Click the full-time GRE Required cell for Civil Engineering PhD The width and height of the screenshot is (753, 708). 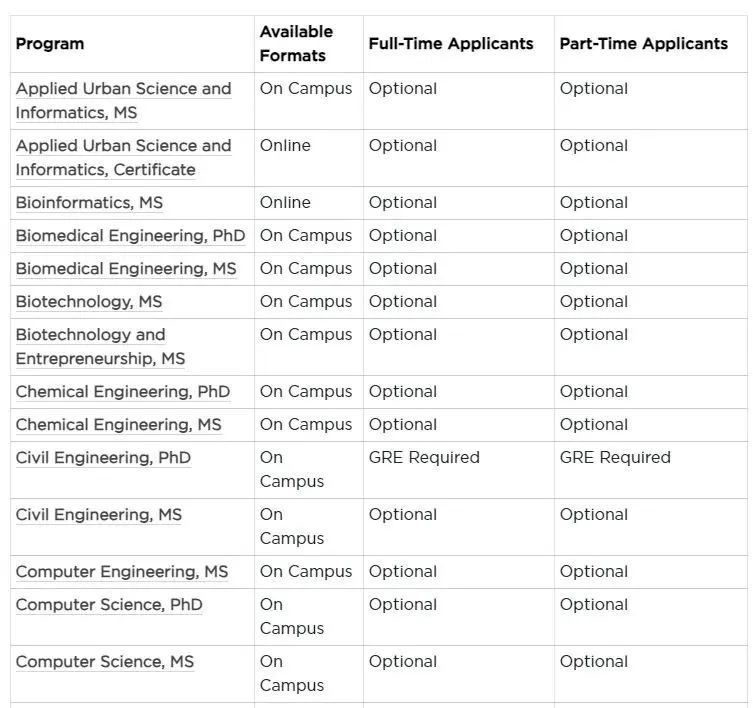pos(424,458)
